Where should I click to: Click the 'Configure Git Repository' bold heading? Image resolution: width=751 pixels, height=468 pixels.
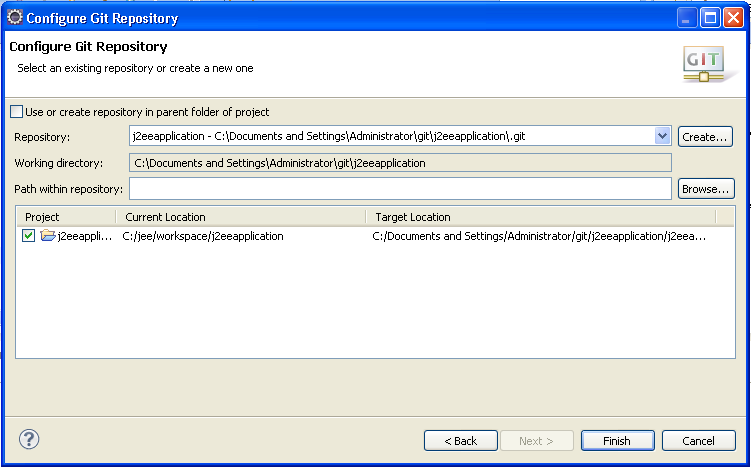click(x=88, y=47)
